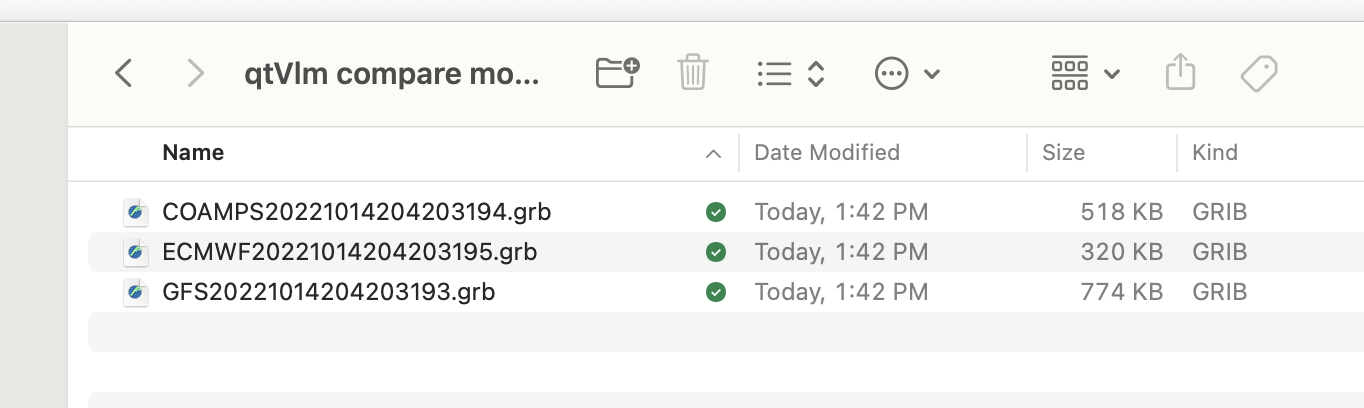Click the back navigation arrow

124,73
